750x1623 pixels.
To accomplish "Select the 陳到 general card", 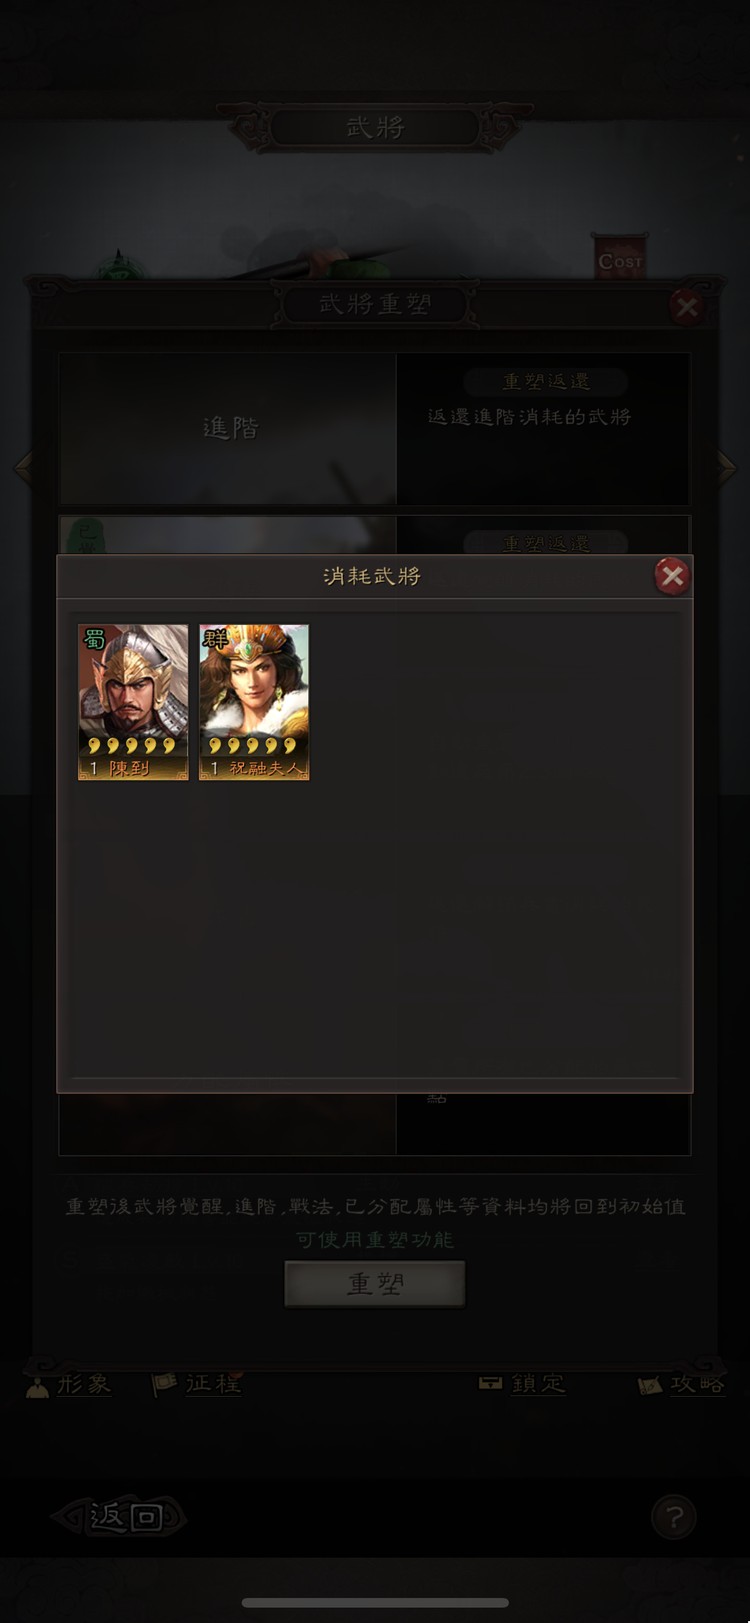I will point(133,702).
